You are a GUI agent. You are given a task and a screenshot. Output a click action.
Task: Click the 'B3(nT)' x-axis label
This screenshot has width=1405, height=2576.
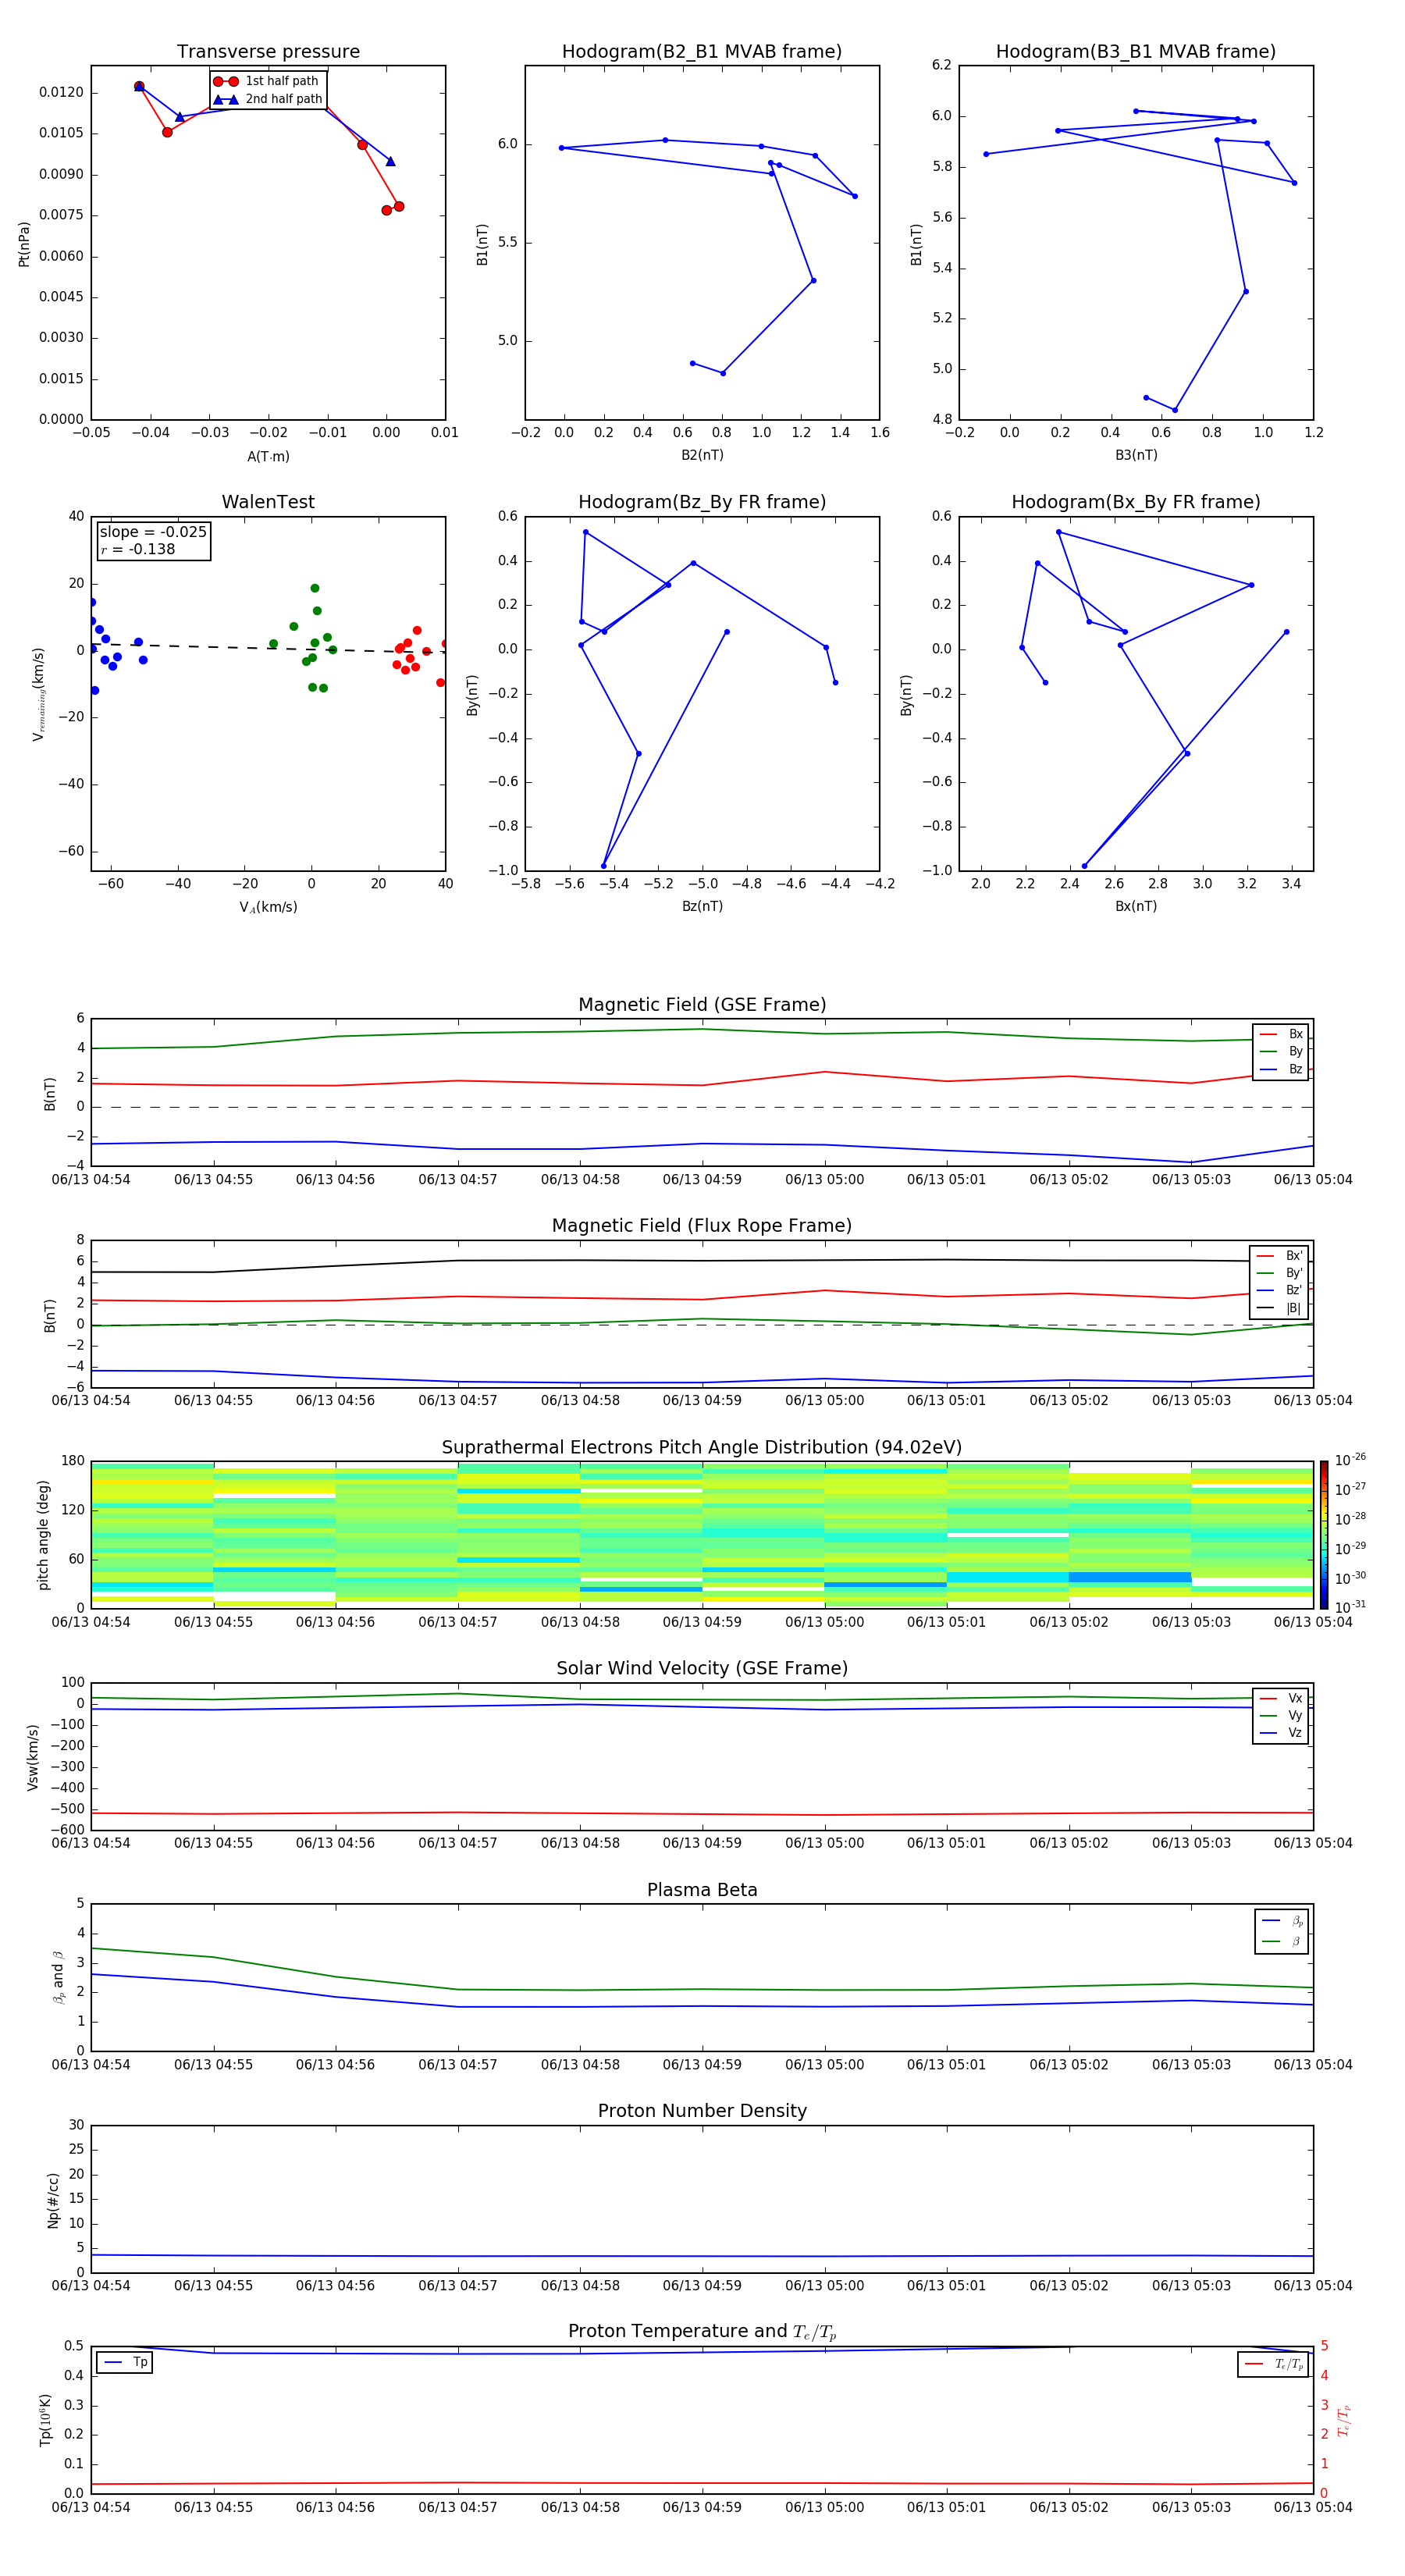tap(1136, 455)
